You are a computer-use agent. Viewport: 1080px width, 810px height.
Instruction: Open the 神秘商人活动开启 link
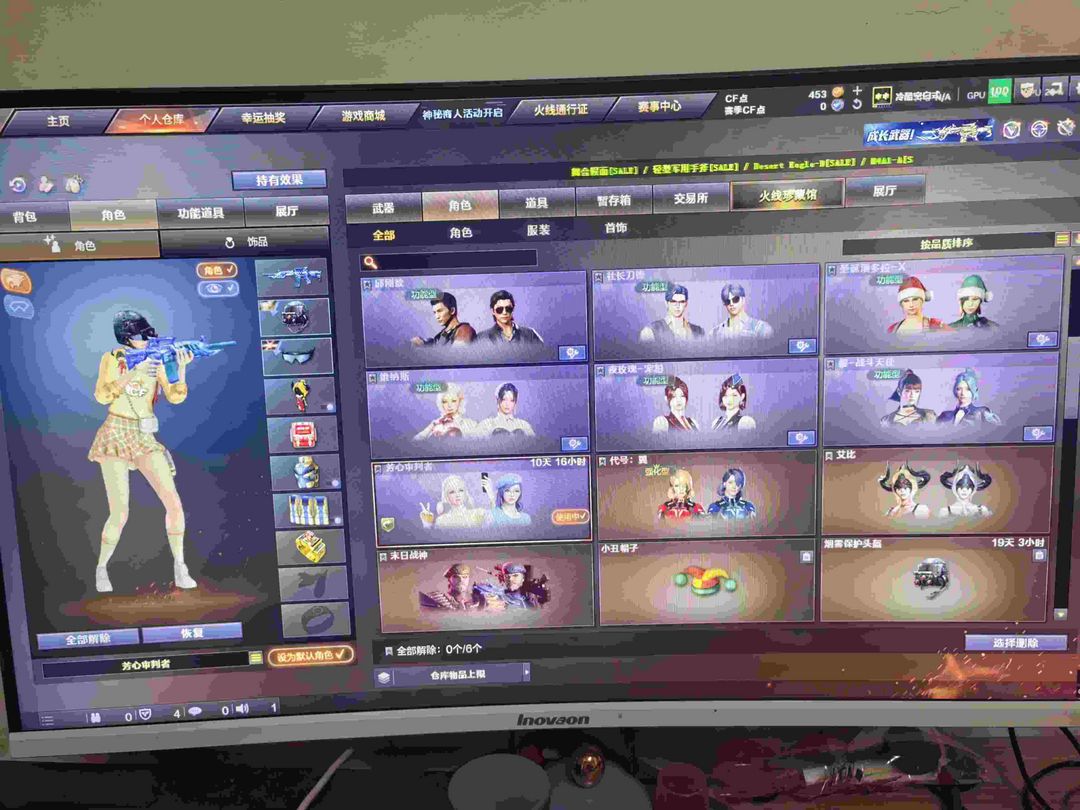coord(462,113)
